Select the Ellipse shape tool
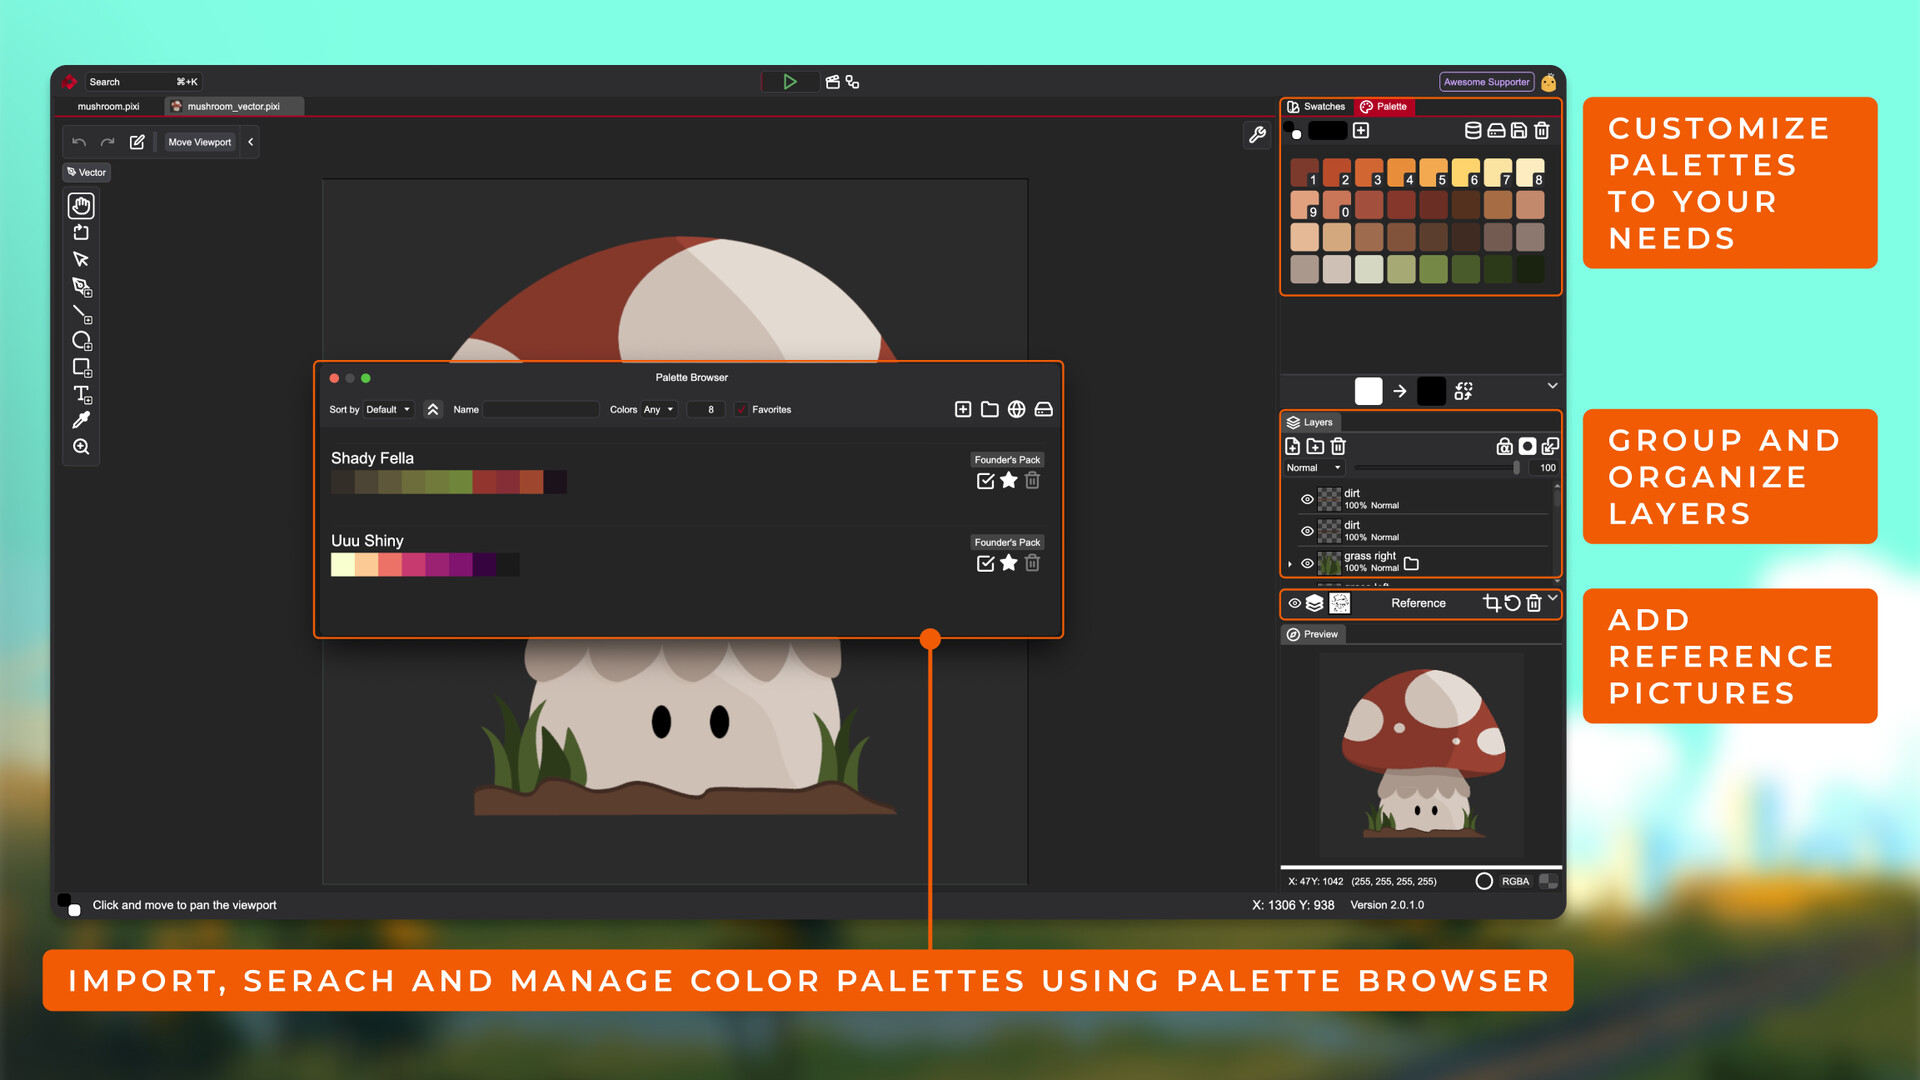This screenshot has height=1080, width=1920. tap(81, 340)
